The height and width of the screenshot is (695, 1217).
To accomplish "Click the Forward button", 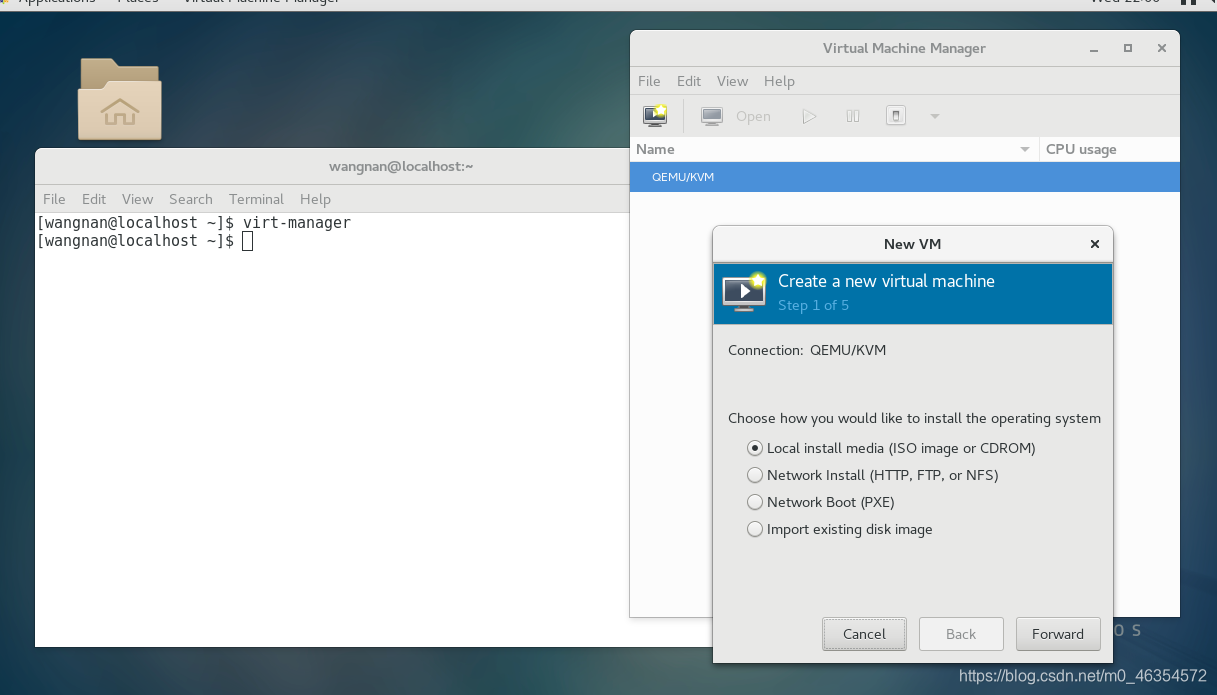I will pyautogui.click(x=1058, y=634).
